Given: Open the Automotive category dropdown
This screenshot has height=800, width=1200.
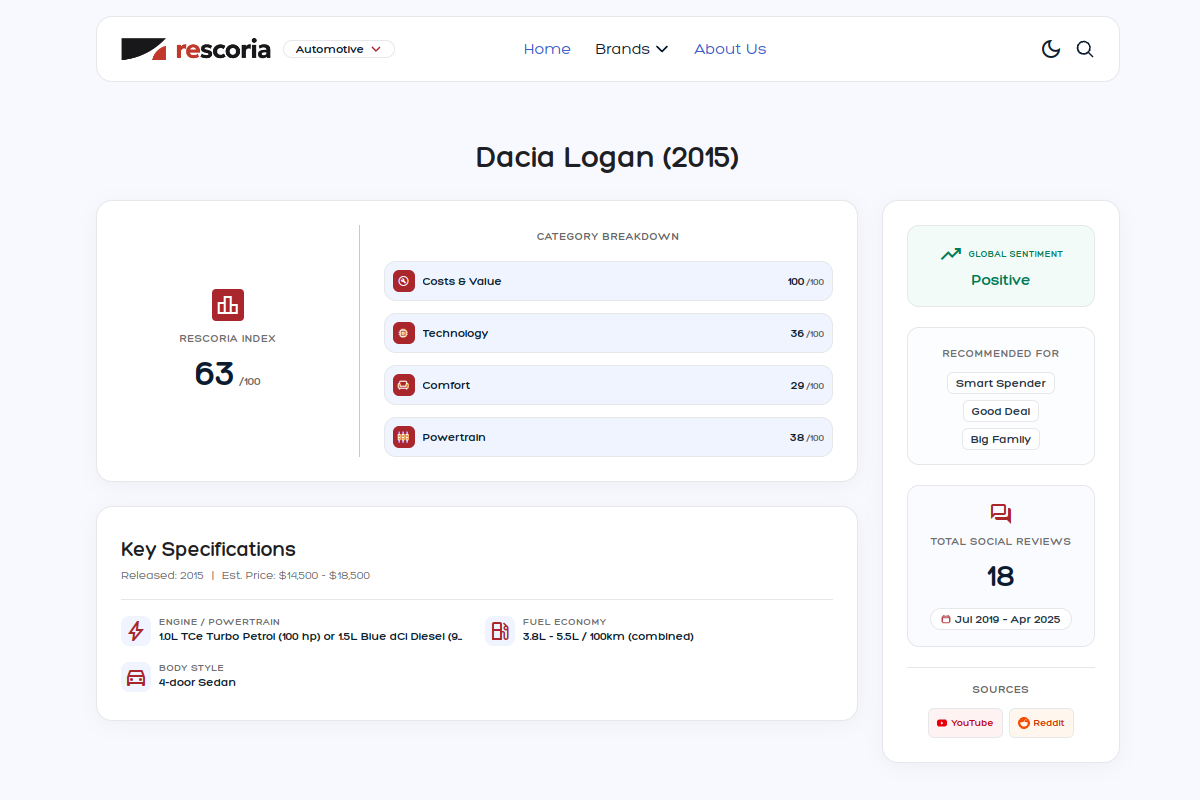Looking at the screenshot, I should (x=339, y=49).
